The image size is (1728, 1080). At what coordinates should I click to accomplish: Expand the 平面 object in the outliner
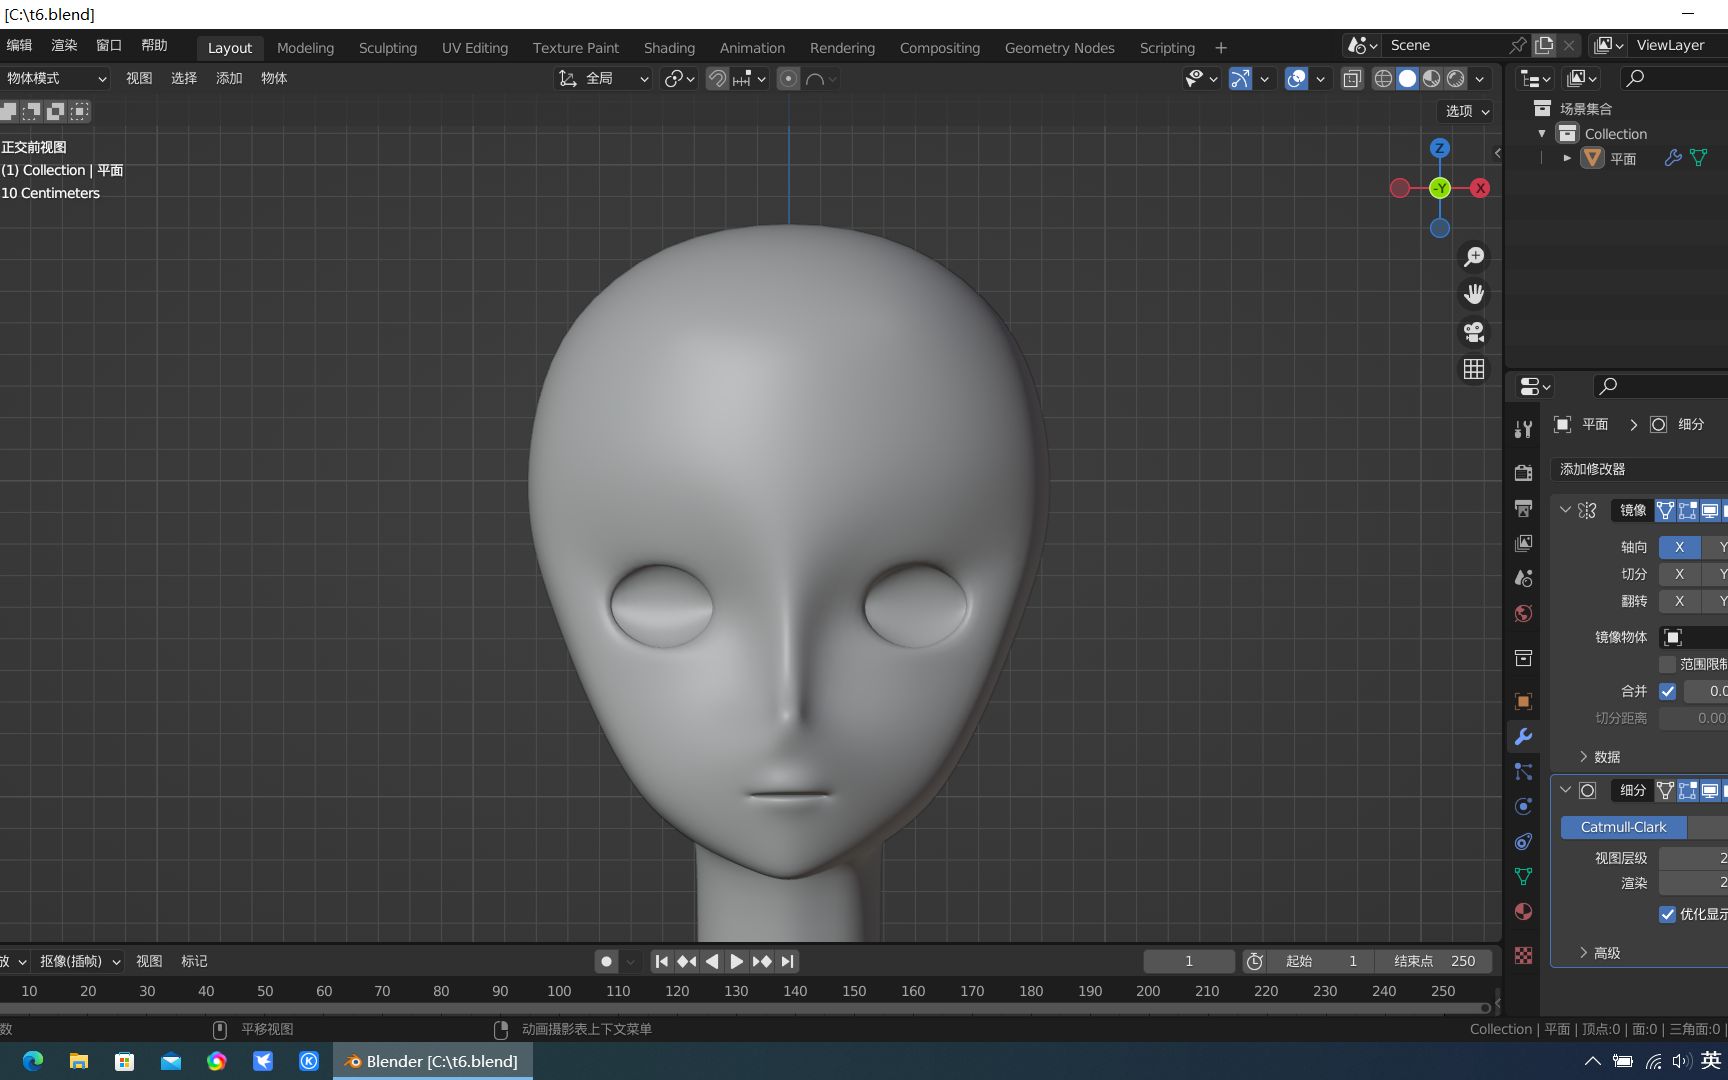point(1567,158)
